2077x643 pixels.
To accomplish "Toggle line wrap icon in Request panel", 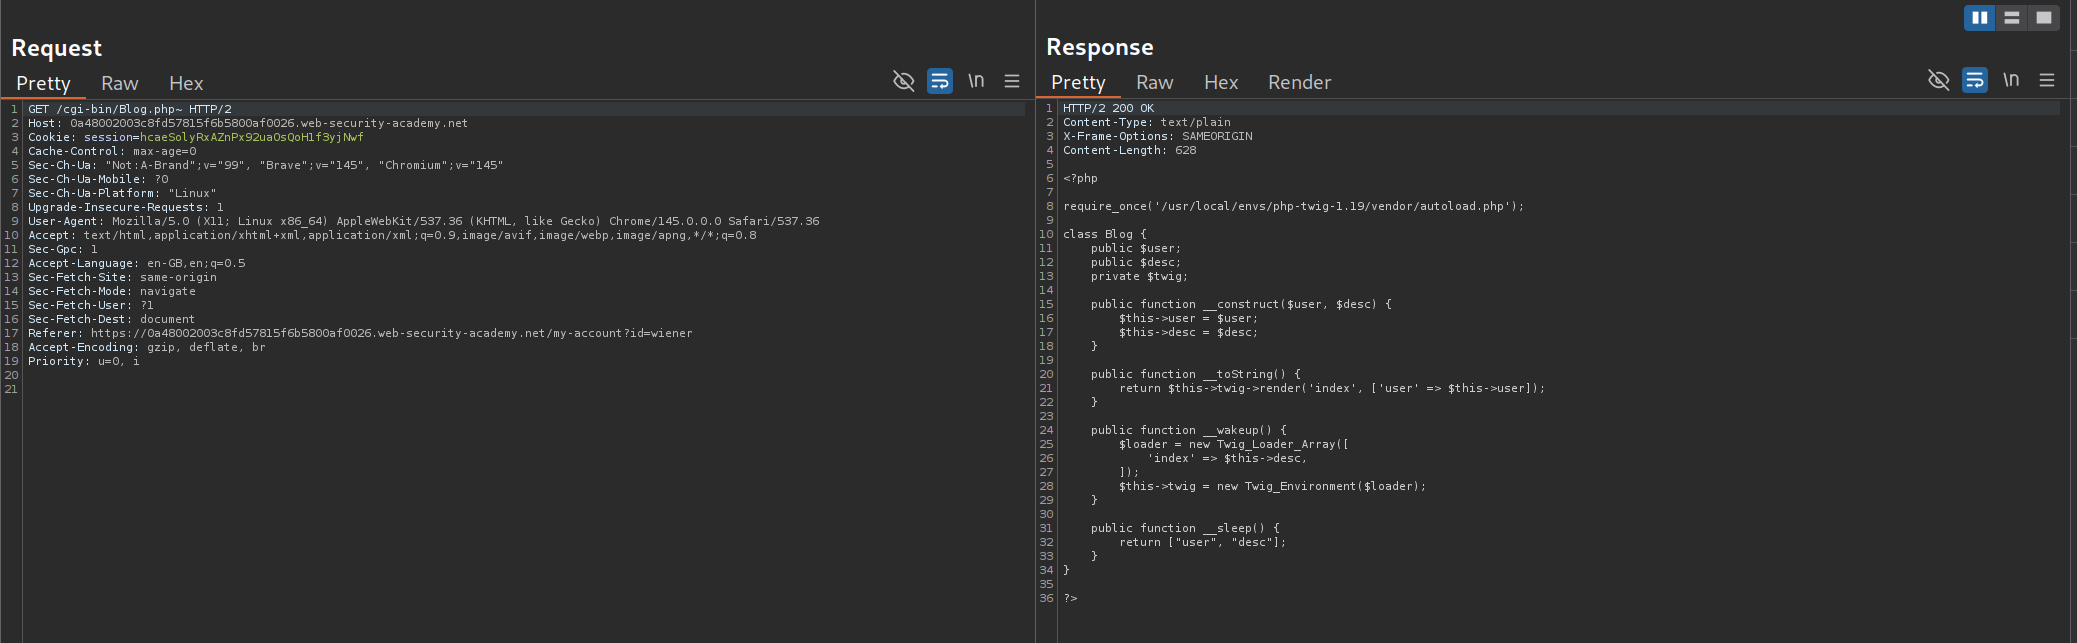I will (940, 81).
